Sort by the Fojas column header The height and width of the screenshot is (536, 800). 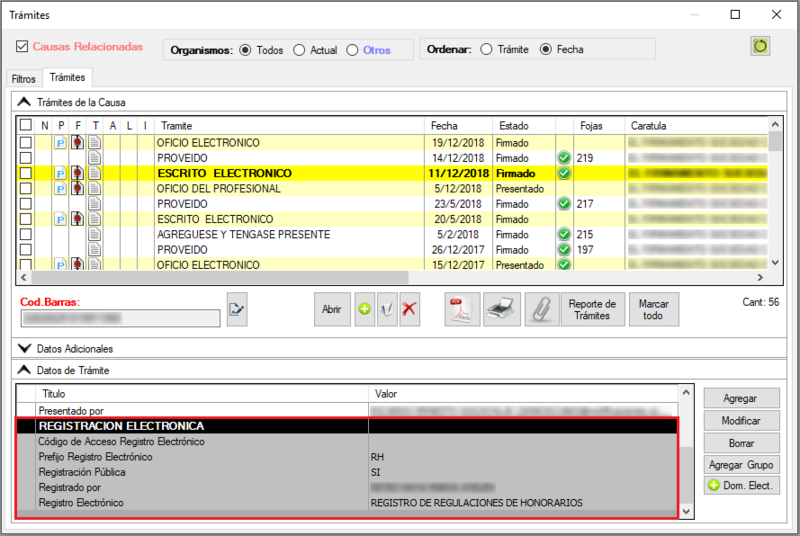click(599, 125)
